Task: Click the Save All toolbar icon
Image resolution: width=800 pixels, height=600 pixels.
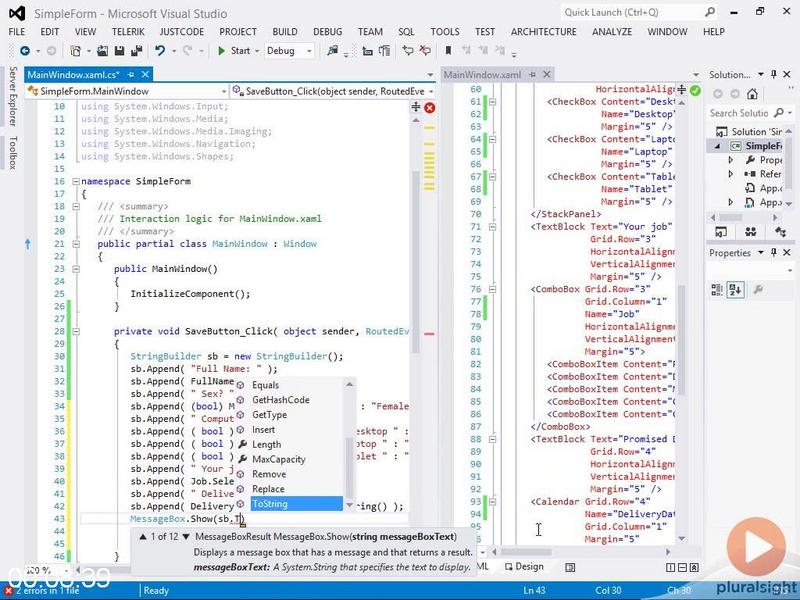Action: click(137, 51)
